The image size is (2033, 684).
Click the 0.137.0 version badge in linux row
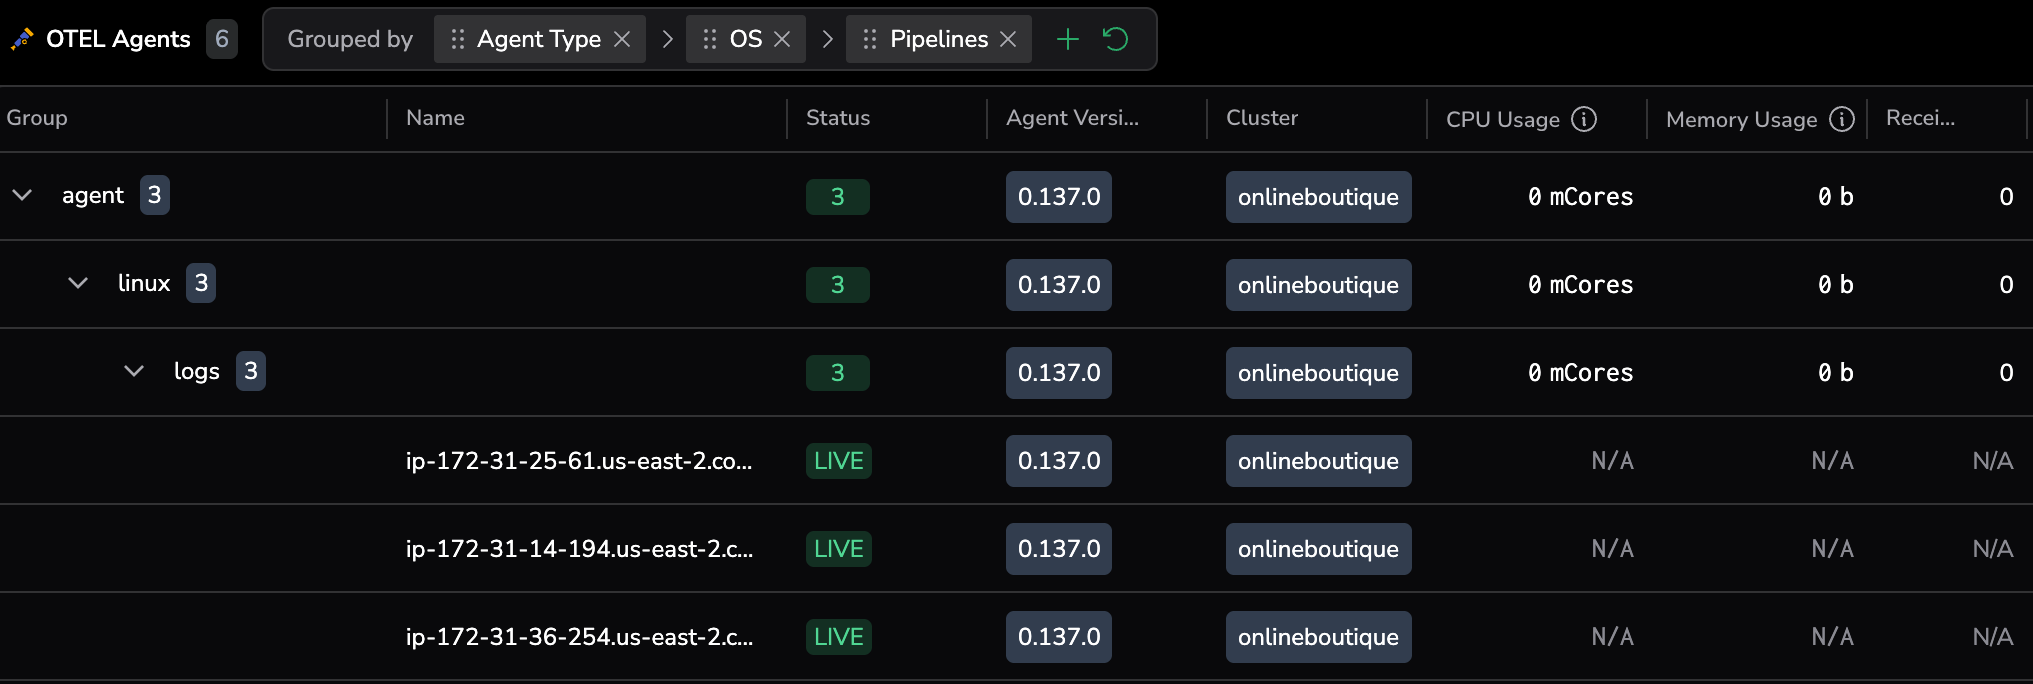point(1058,285)
